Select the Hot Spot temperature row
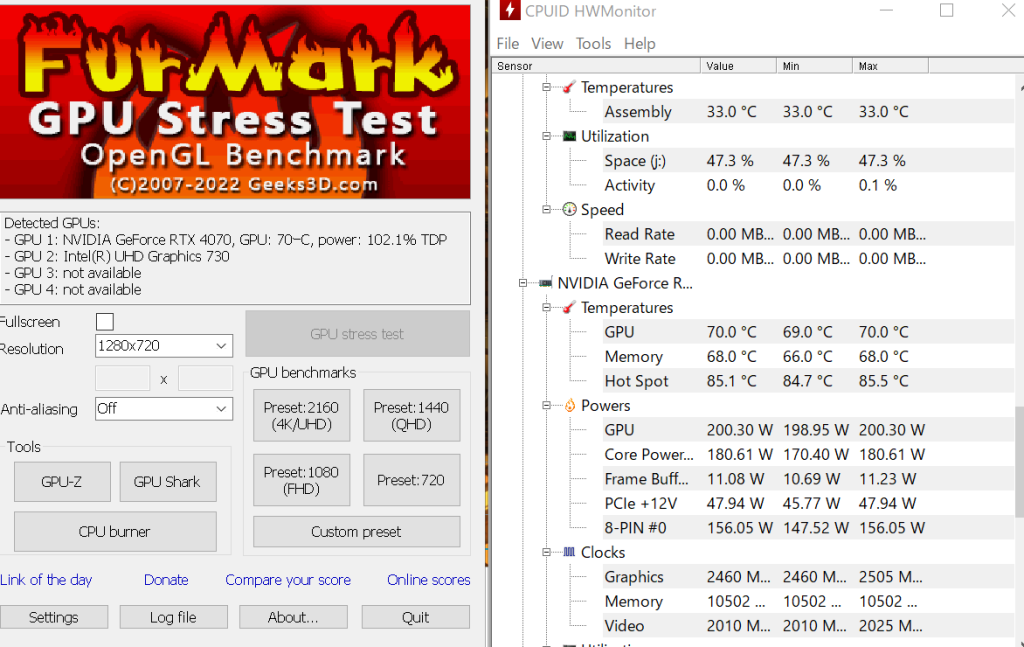1024x647 pixels. tap(808, 381)
